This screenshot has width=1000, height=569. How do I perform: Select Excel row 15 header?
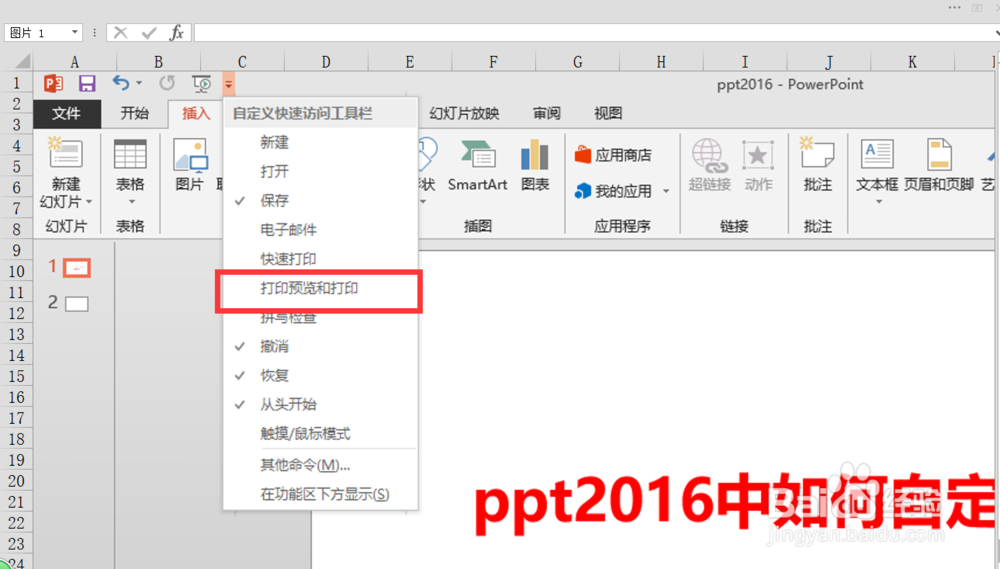click(17, 376)
